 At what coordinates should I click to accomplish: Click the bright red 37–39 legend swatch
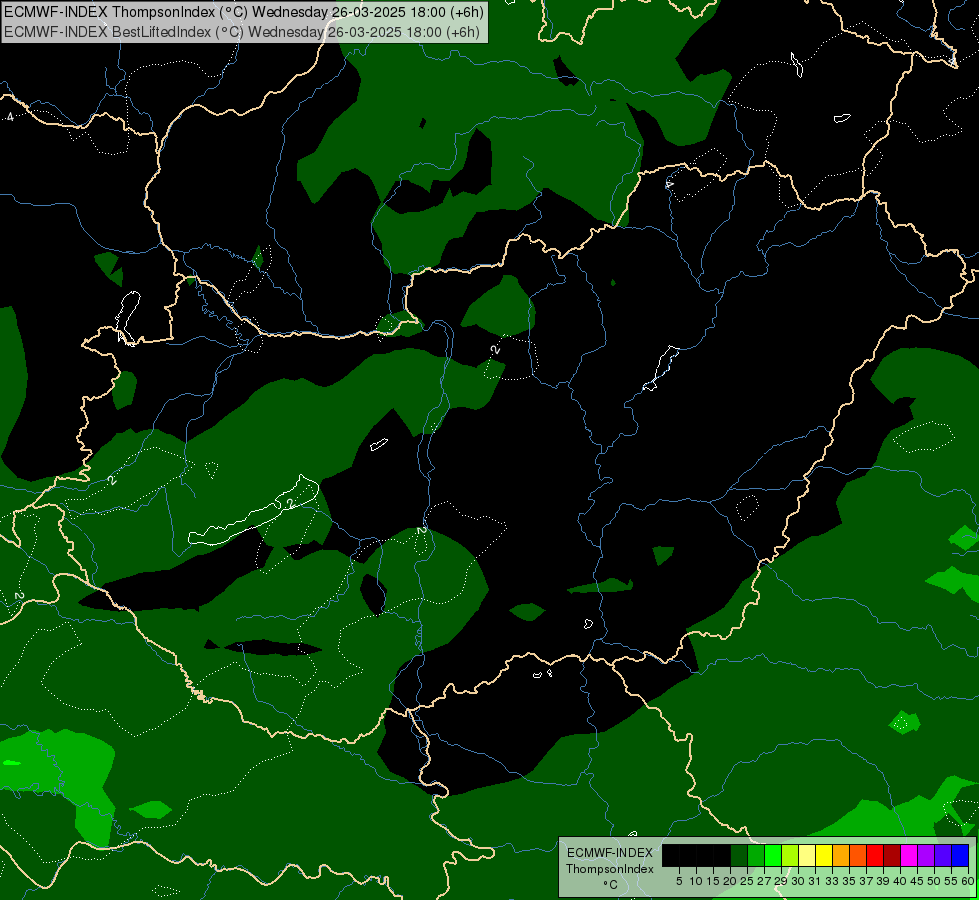click(x=875, y=855)
